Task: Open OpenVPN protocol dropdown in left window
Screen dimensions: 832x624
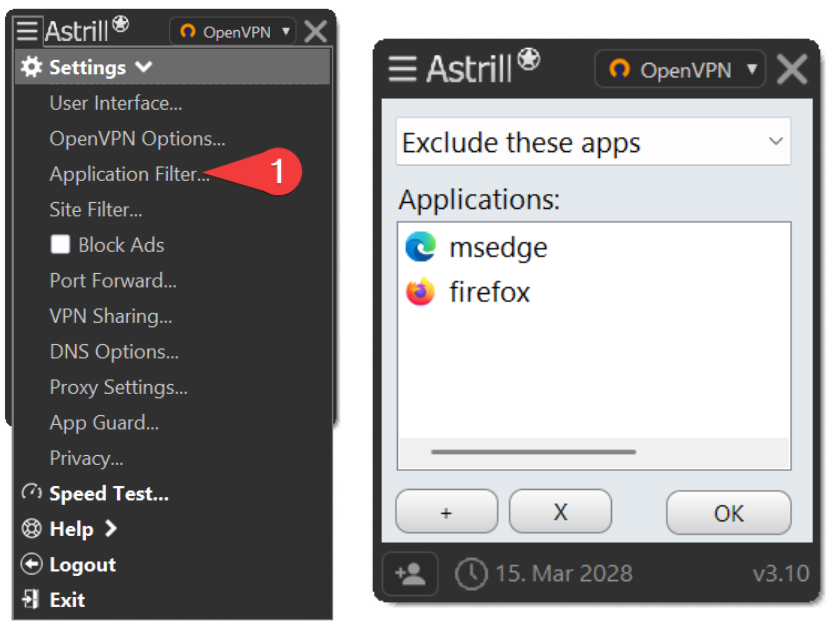Action: (232, 32)
